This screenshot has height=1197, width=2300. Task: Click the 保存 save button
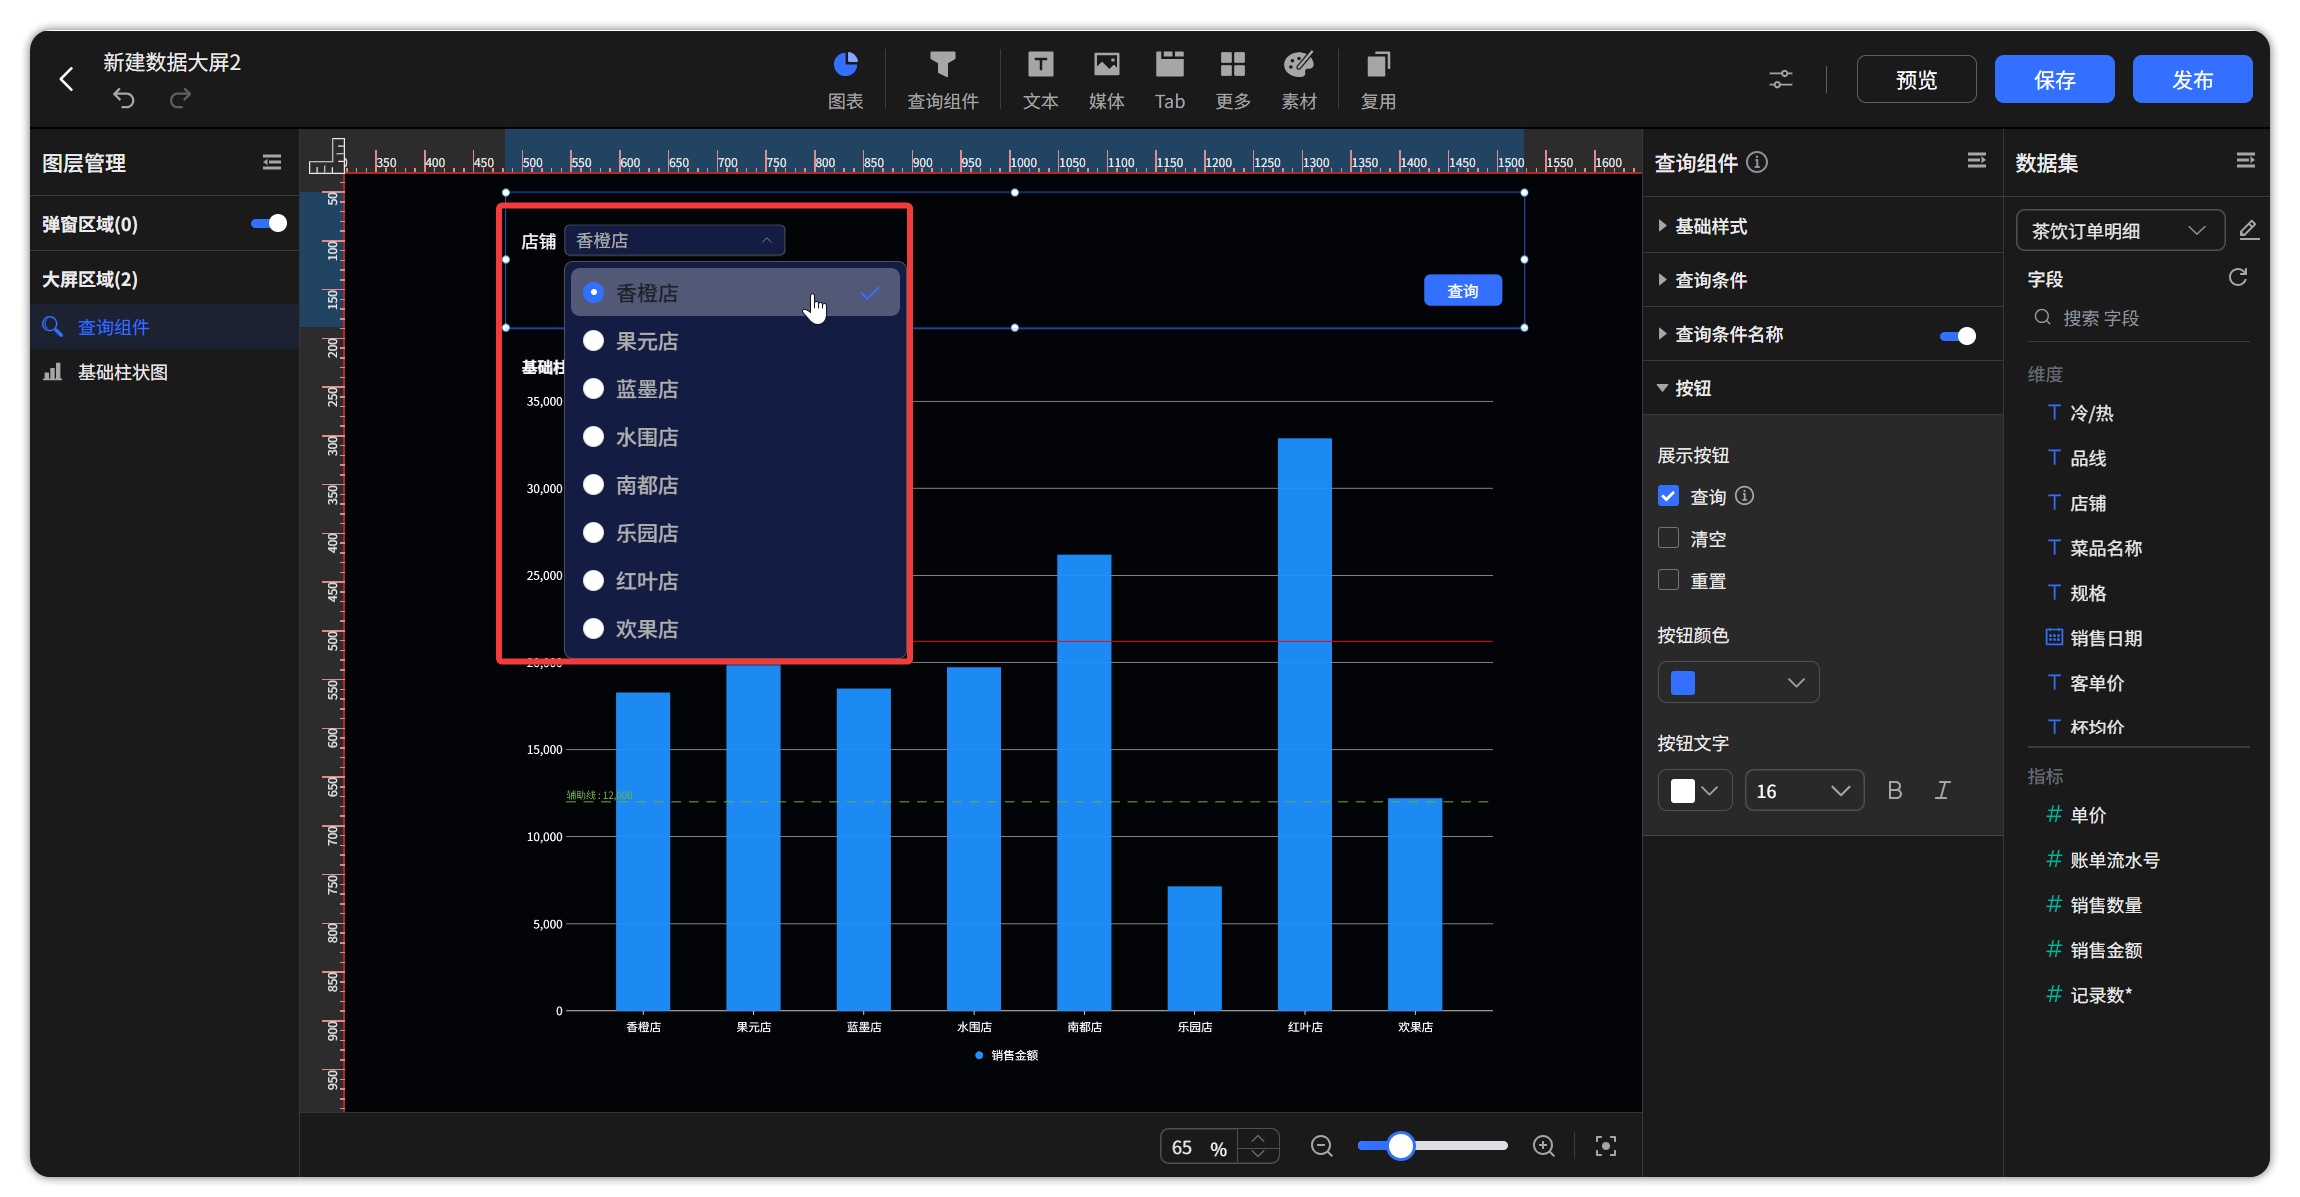pyautogui.click(x=2054, y=79)
